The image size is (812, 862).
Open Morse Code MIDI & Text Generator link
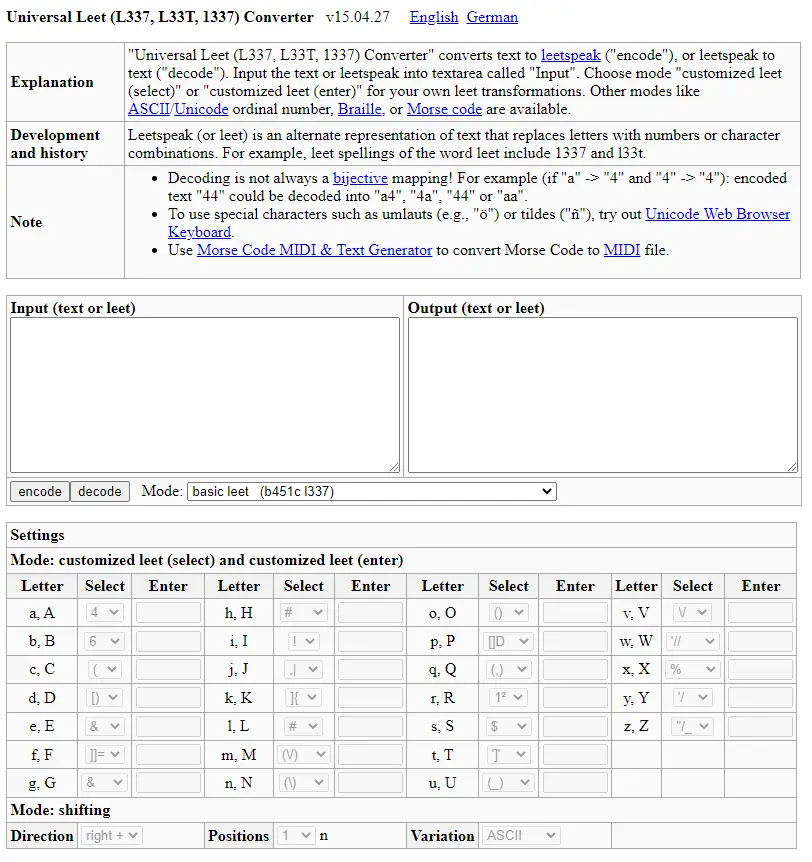tap(314, 250)
